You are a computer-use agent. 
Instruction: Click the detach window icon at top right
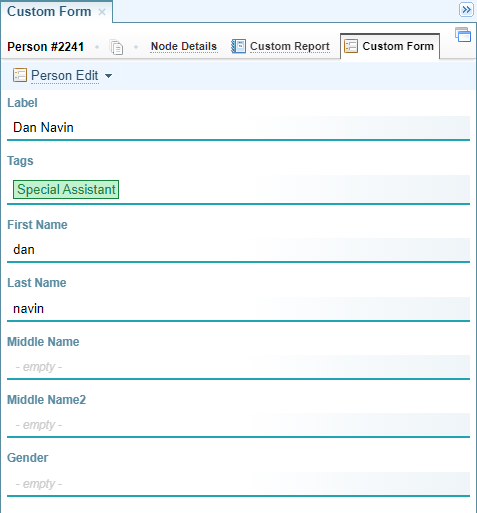pos(463,35)
